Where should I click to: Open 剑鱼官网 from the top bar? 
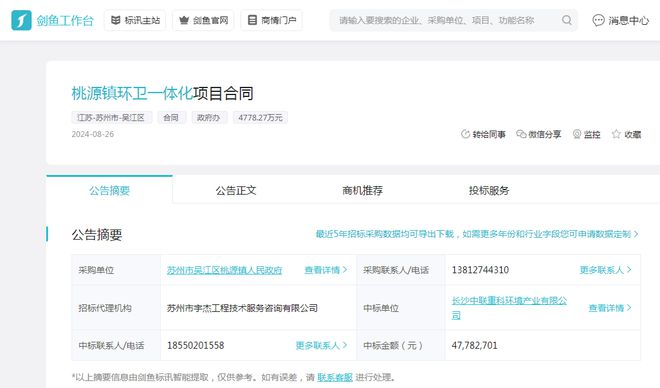point(203,20)
